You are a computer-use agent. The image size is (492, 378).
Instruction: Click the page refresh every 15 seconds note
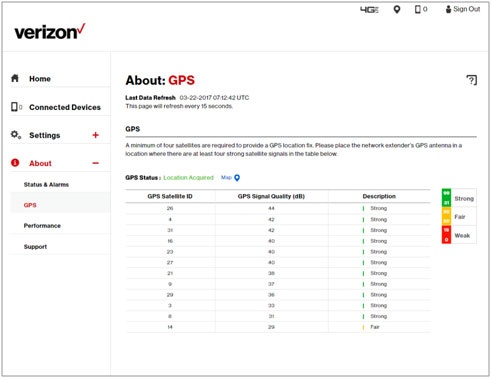point(179,106)
